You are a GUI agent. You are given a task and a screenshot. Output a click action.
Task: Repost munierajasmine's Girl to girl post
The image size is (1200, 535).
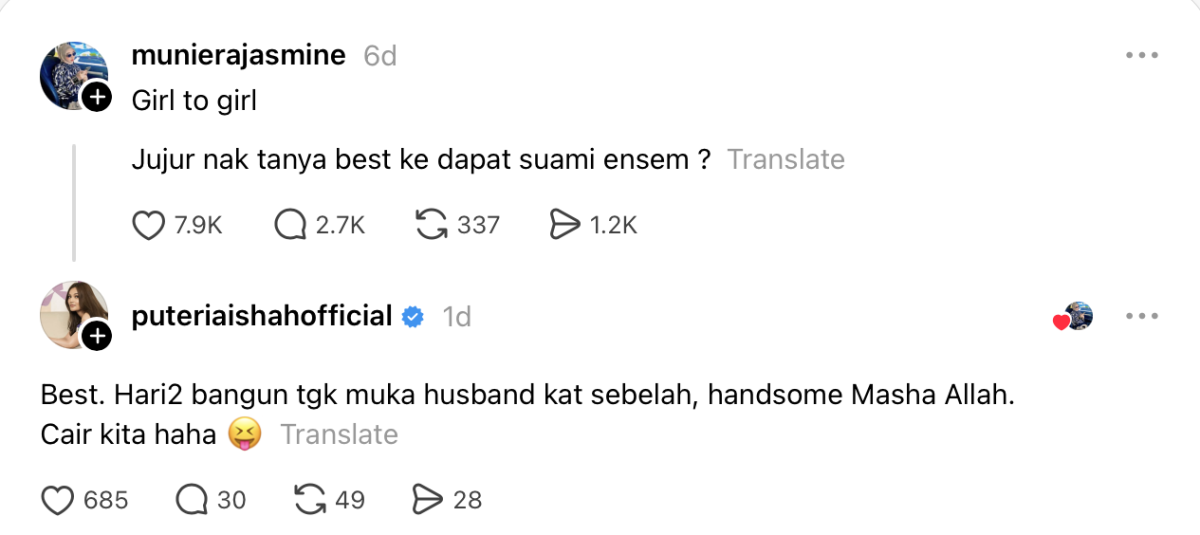click(431, 226)
